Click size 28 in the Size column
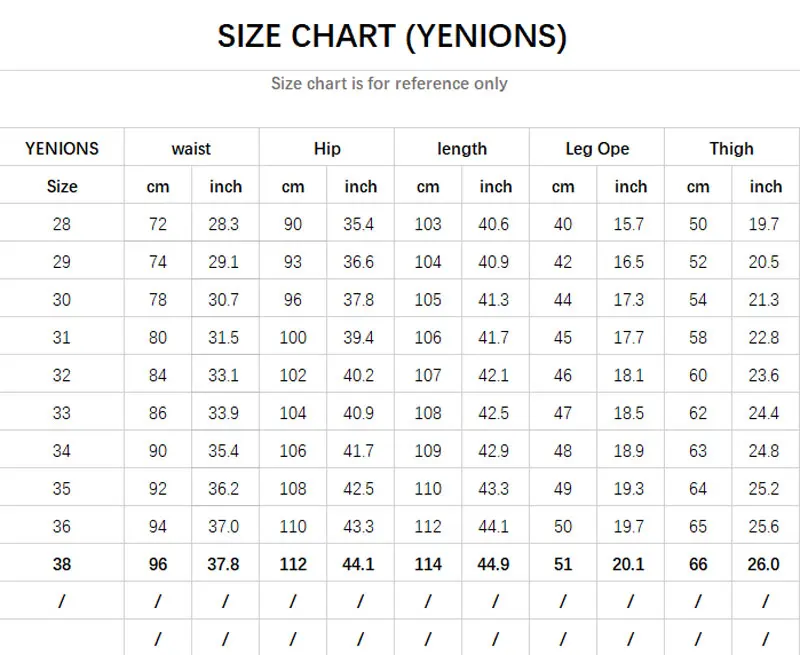Viewport: 800px width, 655px height. tap(62, 224)
